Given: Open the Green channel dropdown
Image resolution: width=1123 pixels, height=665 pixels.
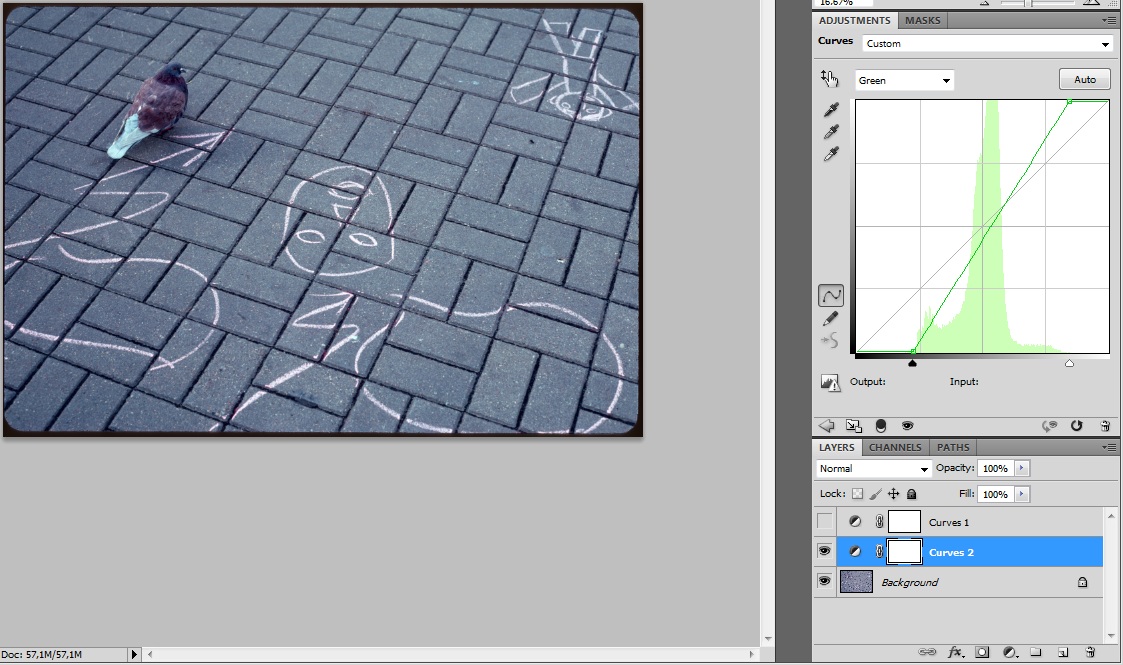Looking at the screenshot, I should pos(905,80).
